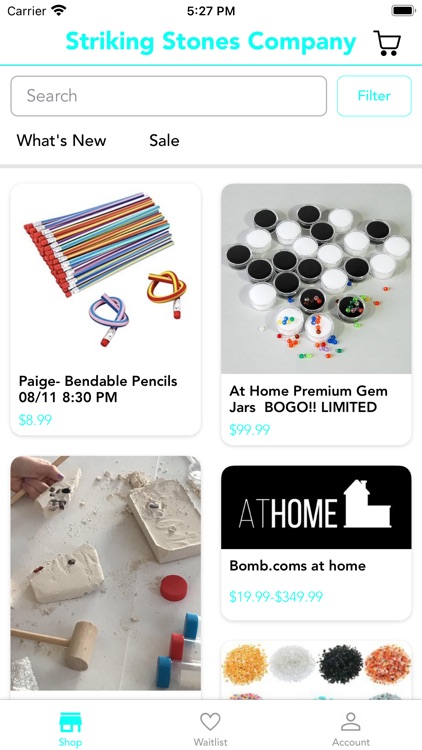Focus the Search input field

click(x=169, y=96)
